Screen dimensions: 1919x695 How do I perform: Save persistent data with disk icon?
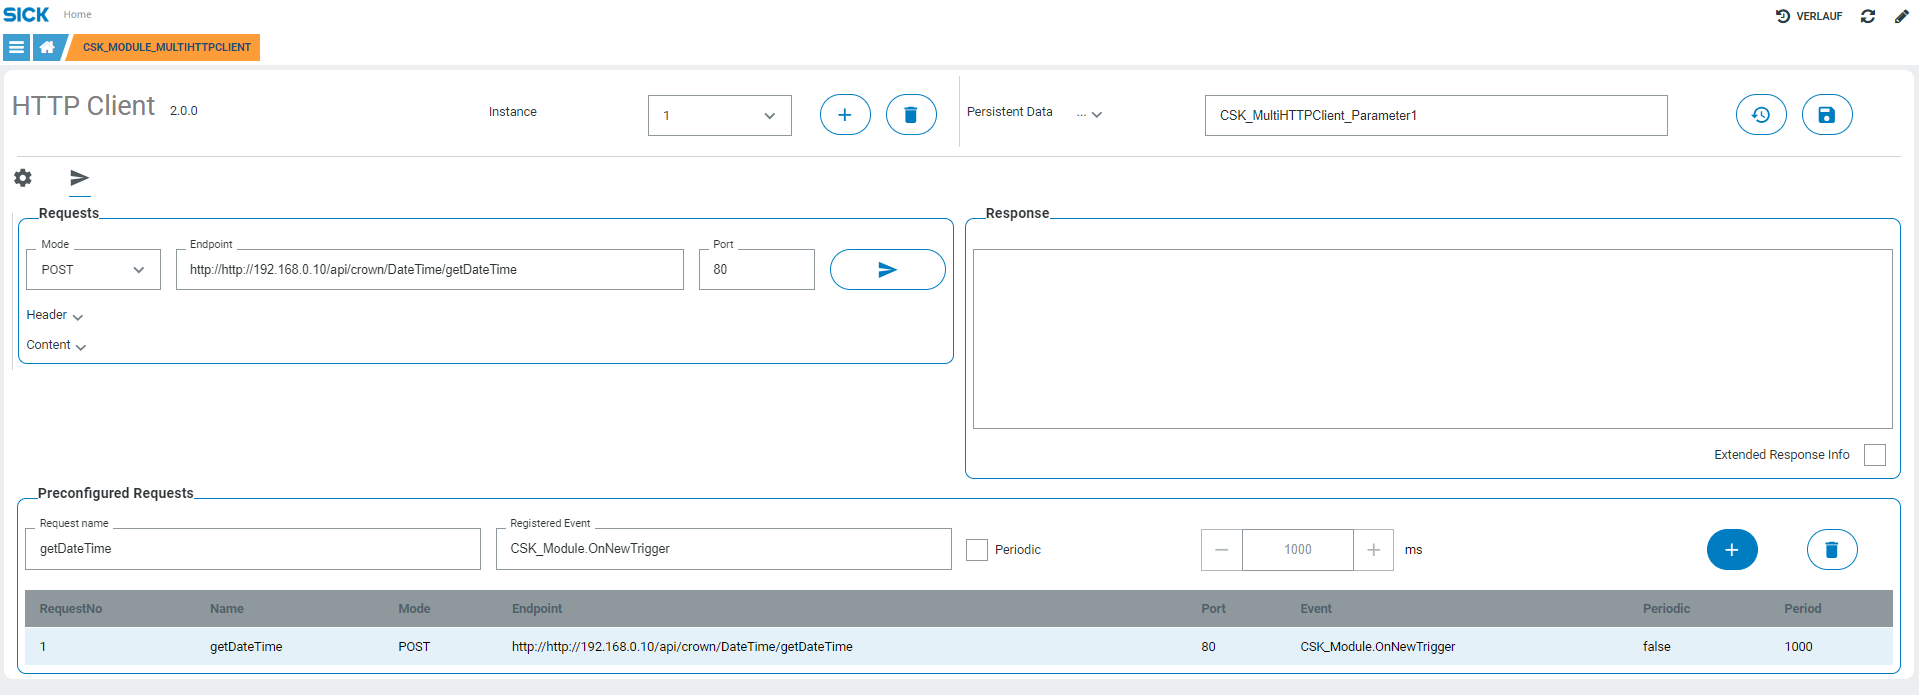(1826, 115)
